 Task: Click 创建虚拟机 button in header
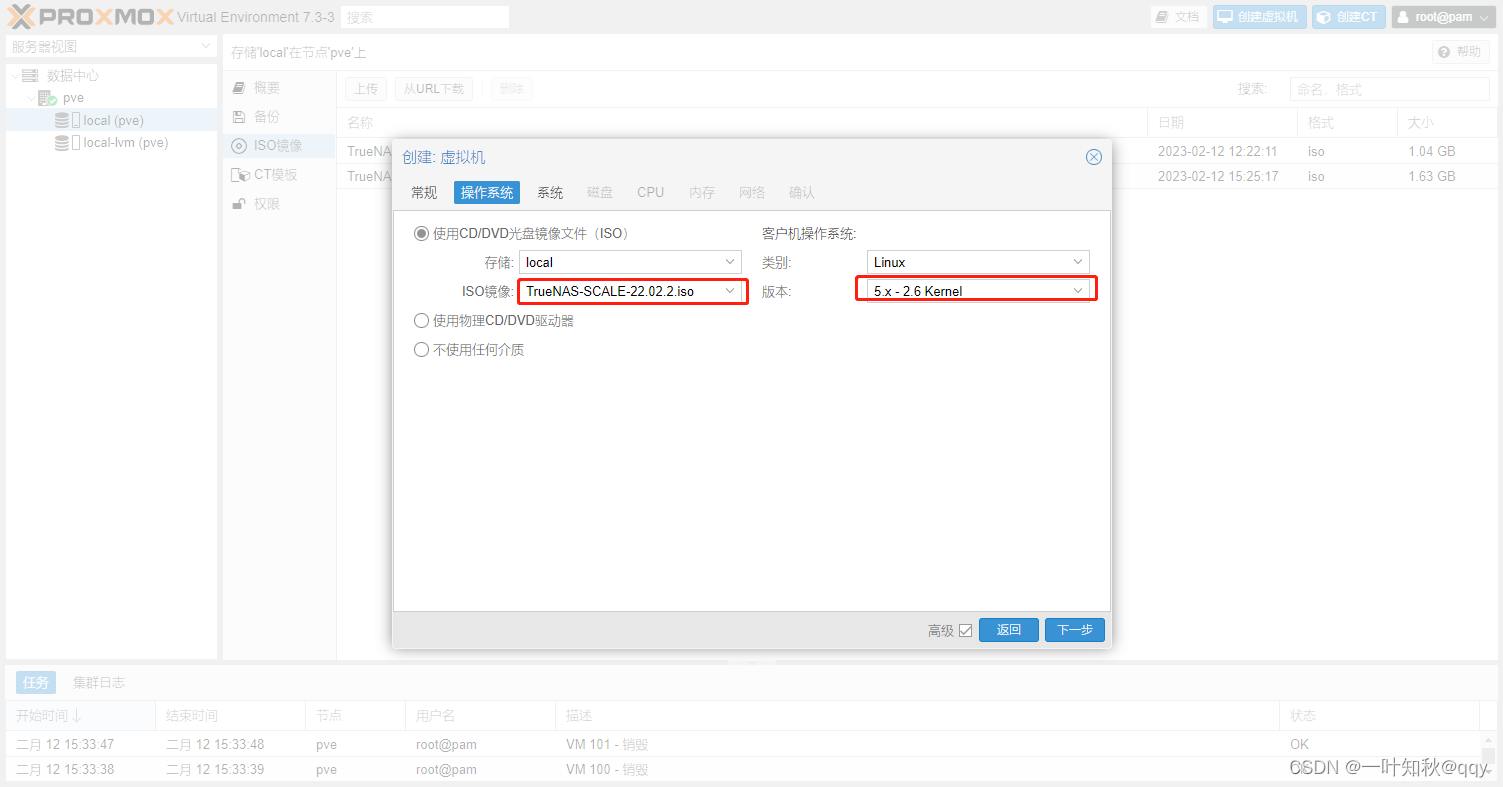[x=1259, y=17]
